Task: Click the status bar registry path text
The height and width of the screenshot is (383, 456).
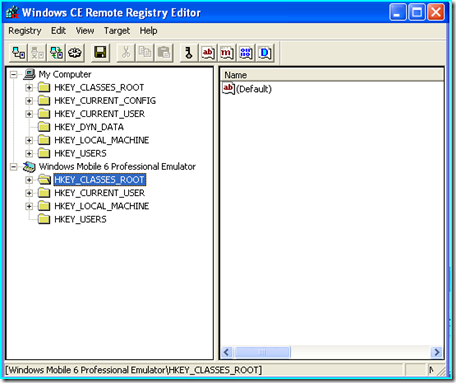Action: click(x=134, y=370)
